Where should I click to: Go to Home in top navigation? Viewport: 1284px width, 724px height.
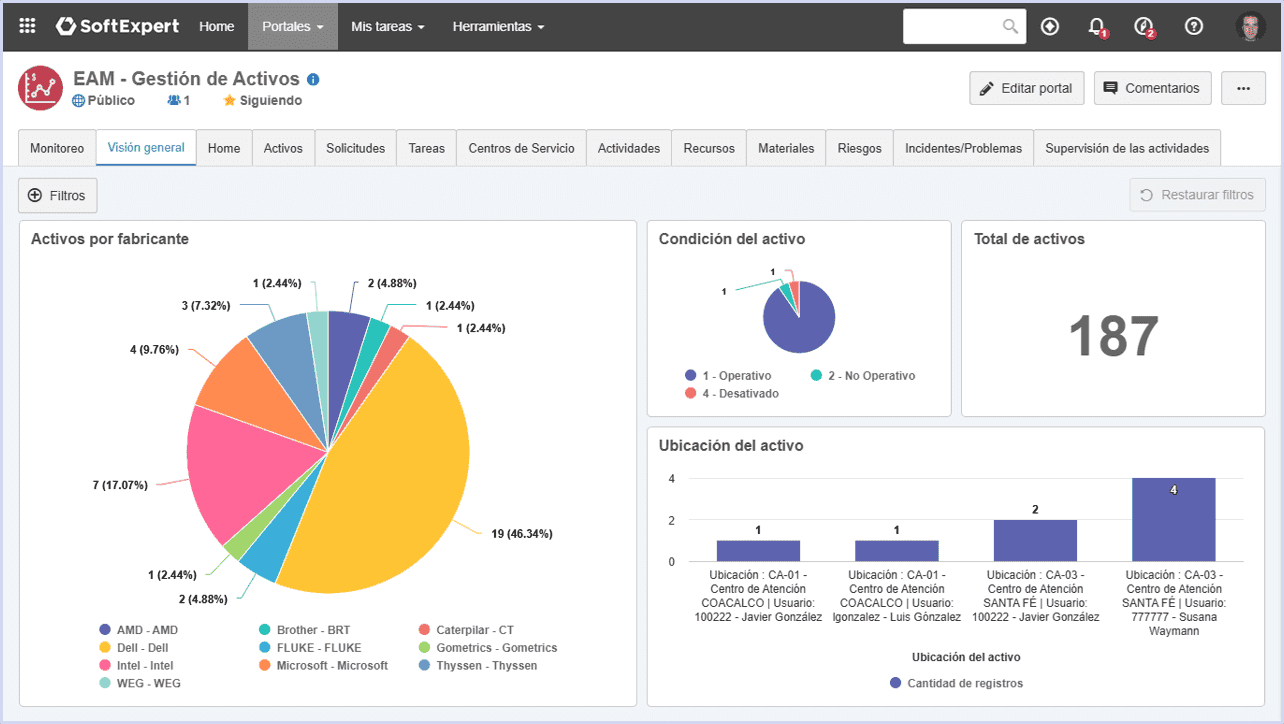click(x=216, y=27)
